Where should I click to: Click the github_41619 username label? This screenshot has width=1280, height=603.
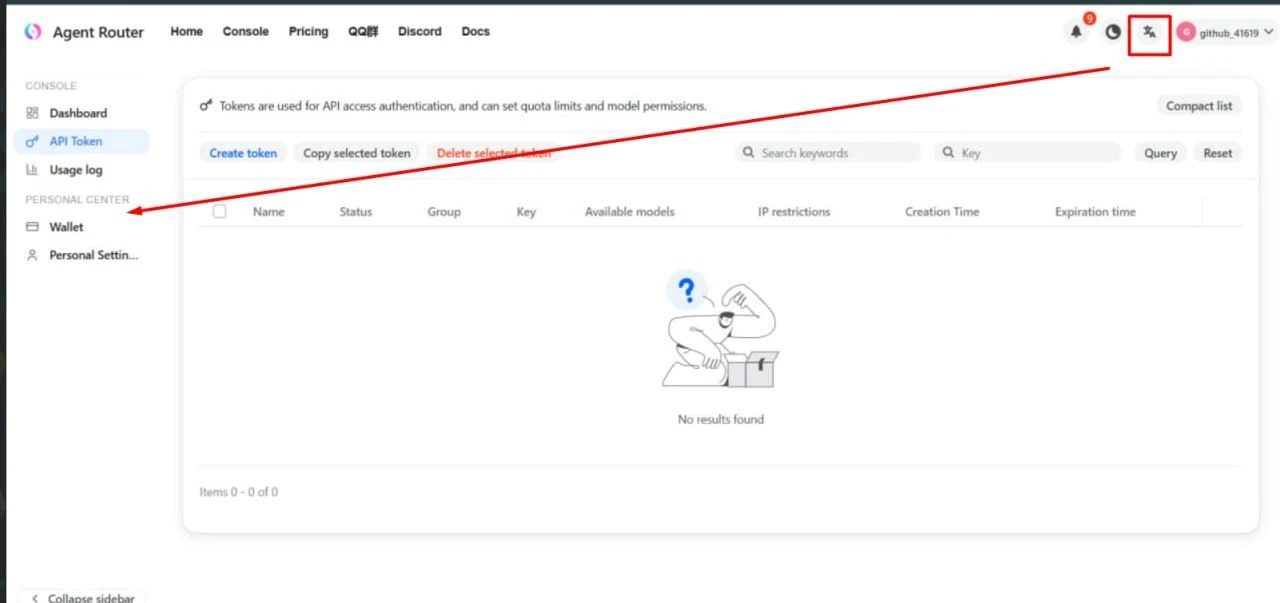coord(1229,33)
